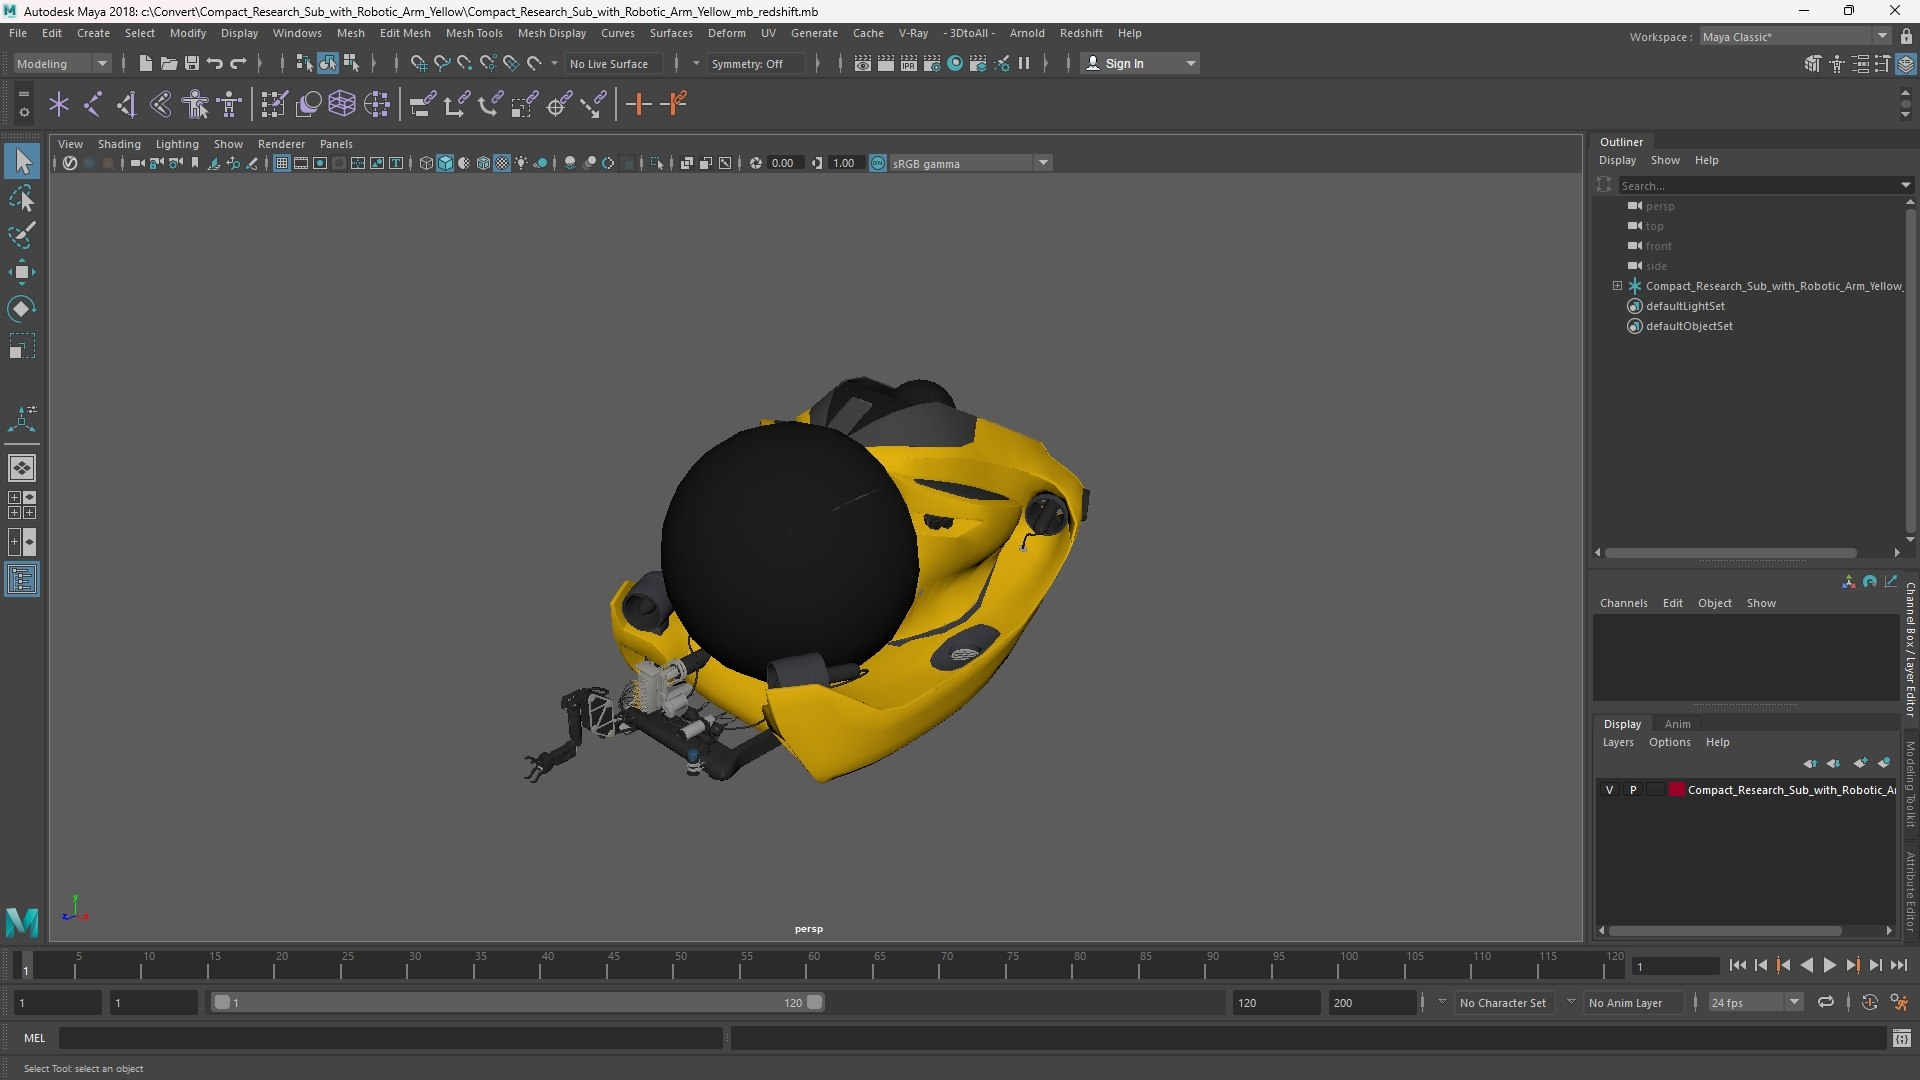Undo the last action

[x=215, y=63]
